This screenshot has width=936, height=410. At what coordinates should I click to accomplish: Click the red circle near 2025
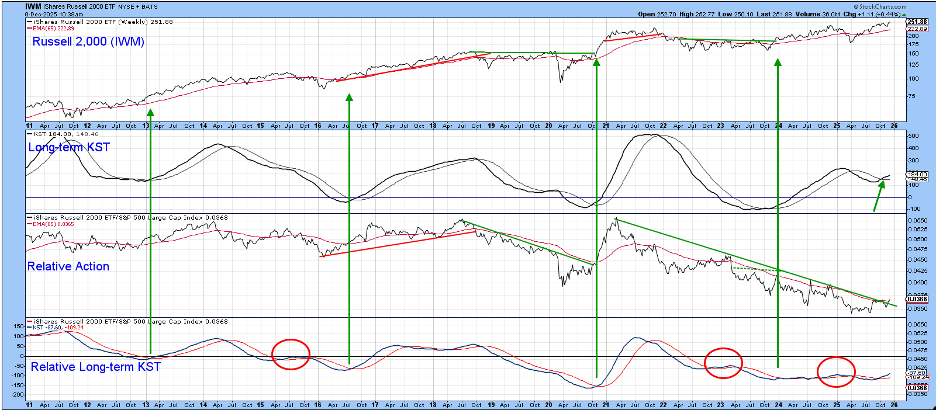pyautogui.click(x=836, y=372)
